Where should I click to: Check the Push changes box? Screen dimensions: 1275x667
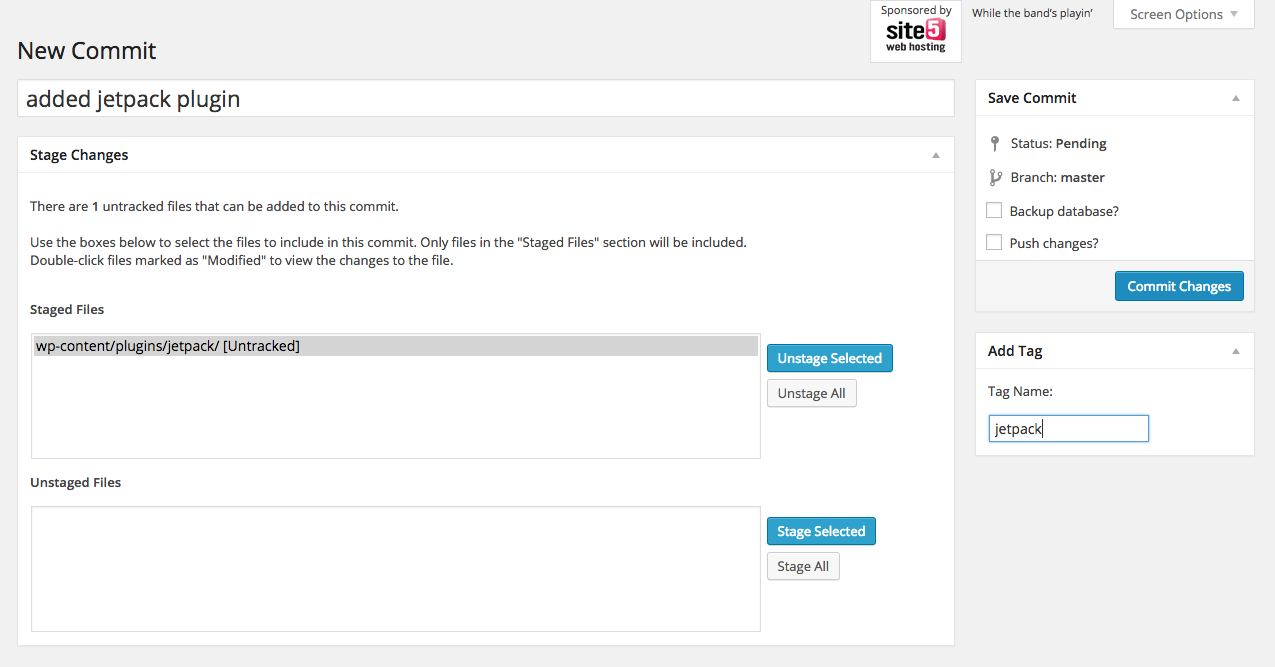tap(994, 242)
